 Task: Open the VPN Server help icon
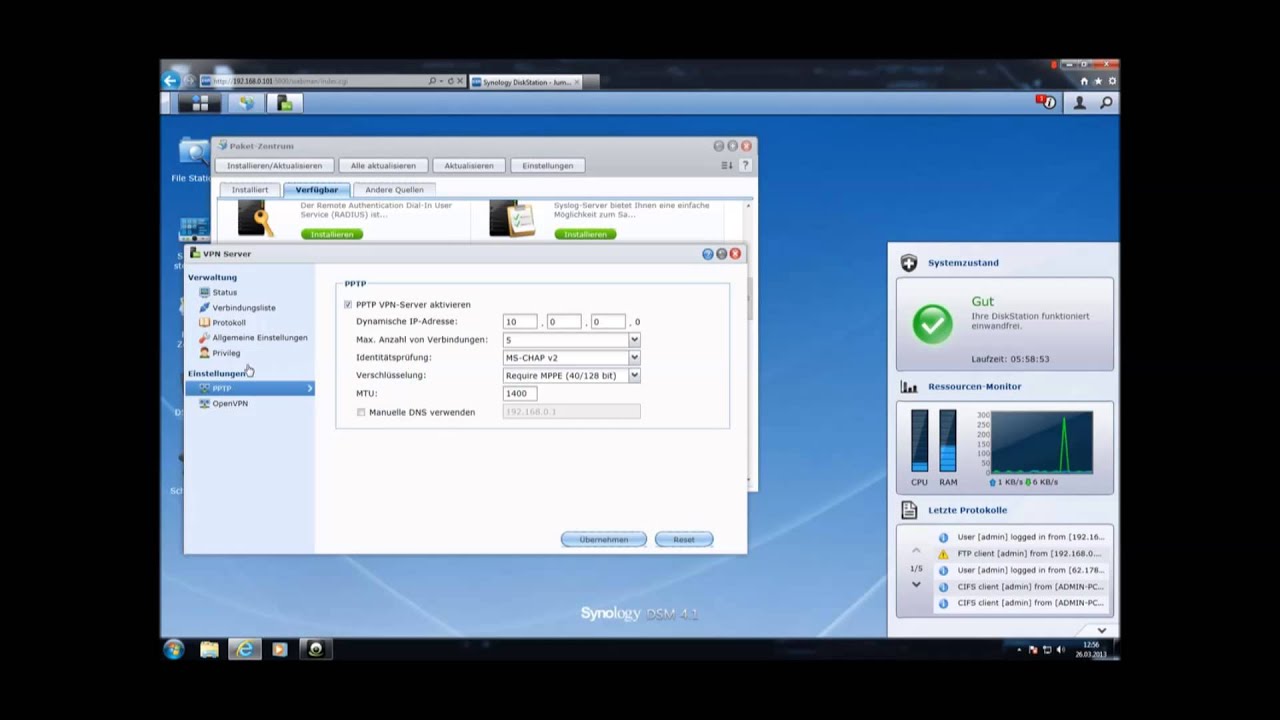coord(708,254)
